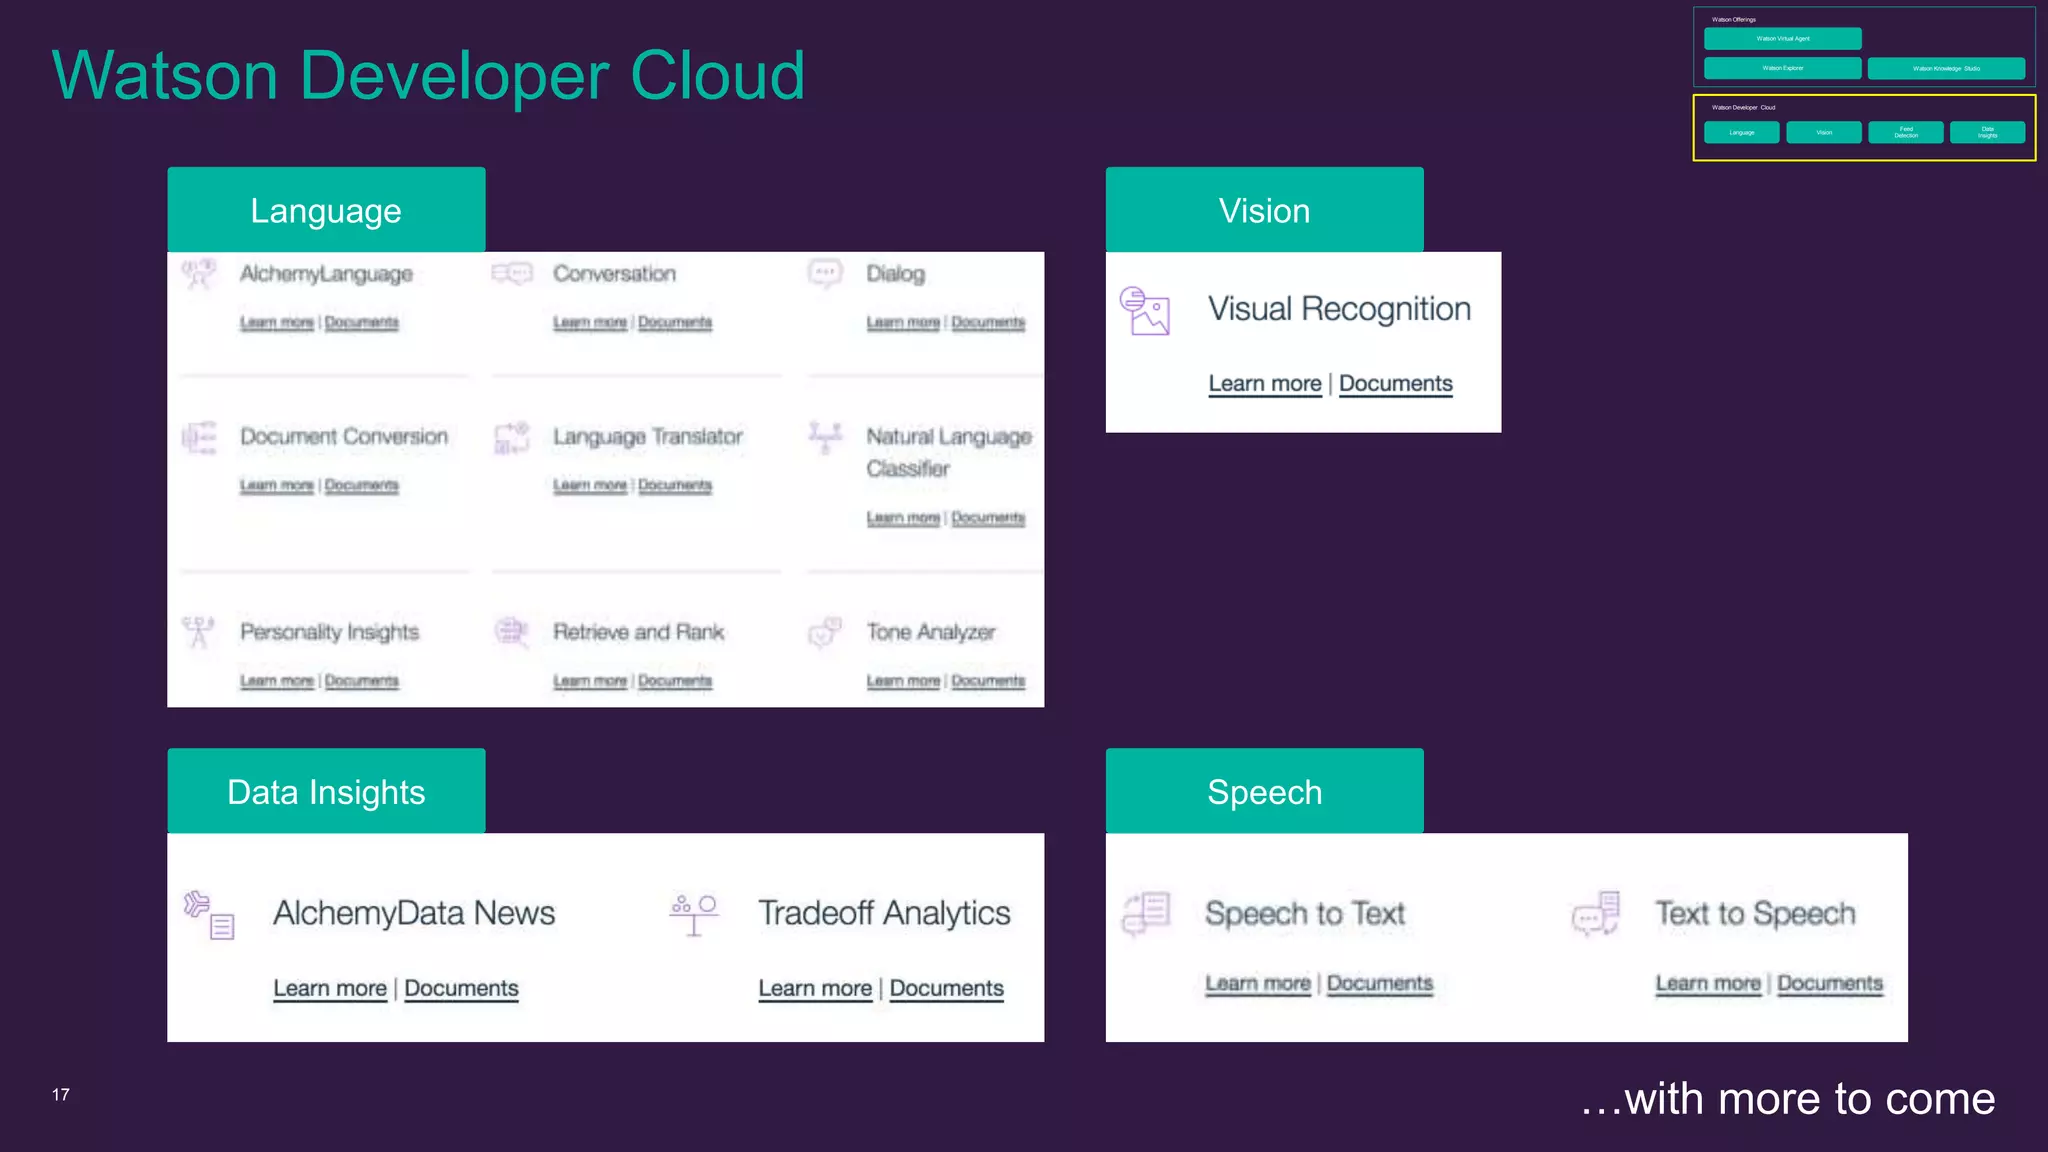The width and height of the screenshot is (2048, 1152).
Task: Click the Dialog speech bubble icon
Action: pyautogui.click(x=825, y=273)
